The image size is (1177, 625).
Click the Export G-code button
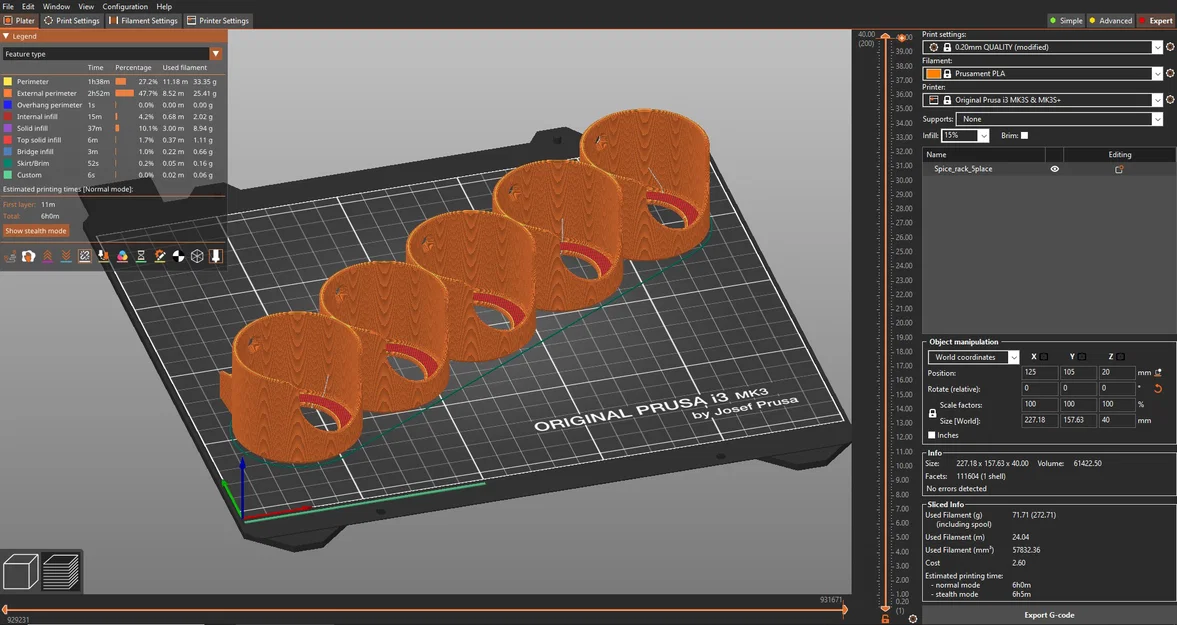[x=1049, y=615]
